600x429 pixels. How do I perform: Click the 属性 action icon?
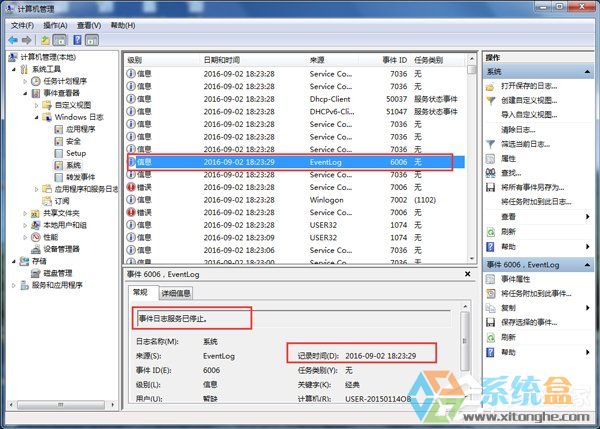tap(491, 159)
